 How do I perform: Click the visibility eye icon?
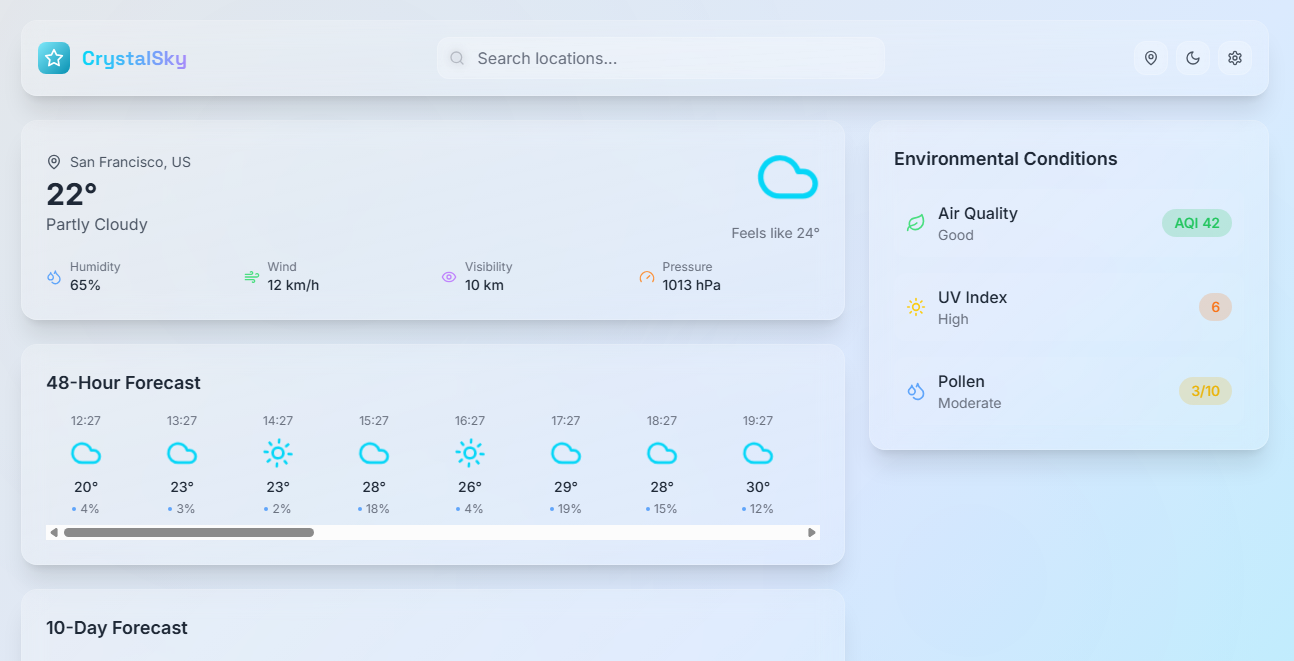tap(448, 277)
